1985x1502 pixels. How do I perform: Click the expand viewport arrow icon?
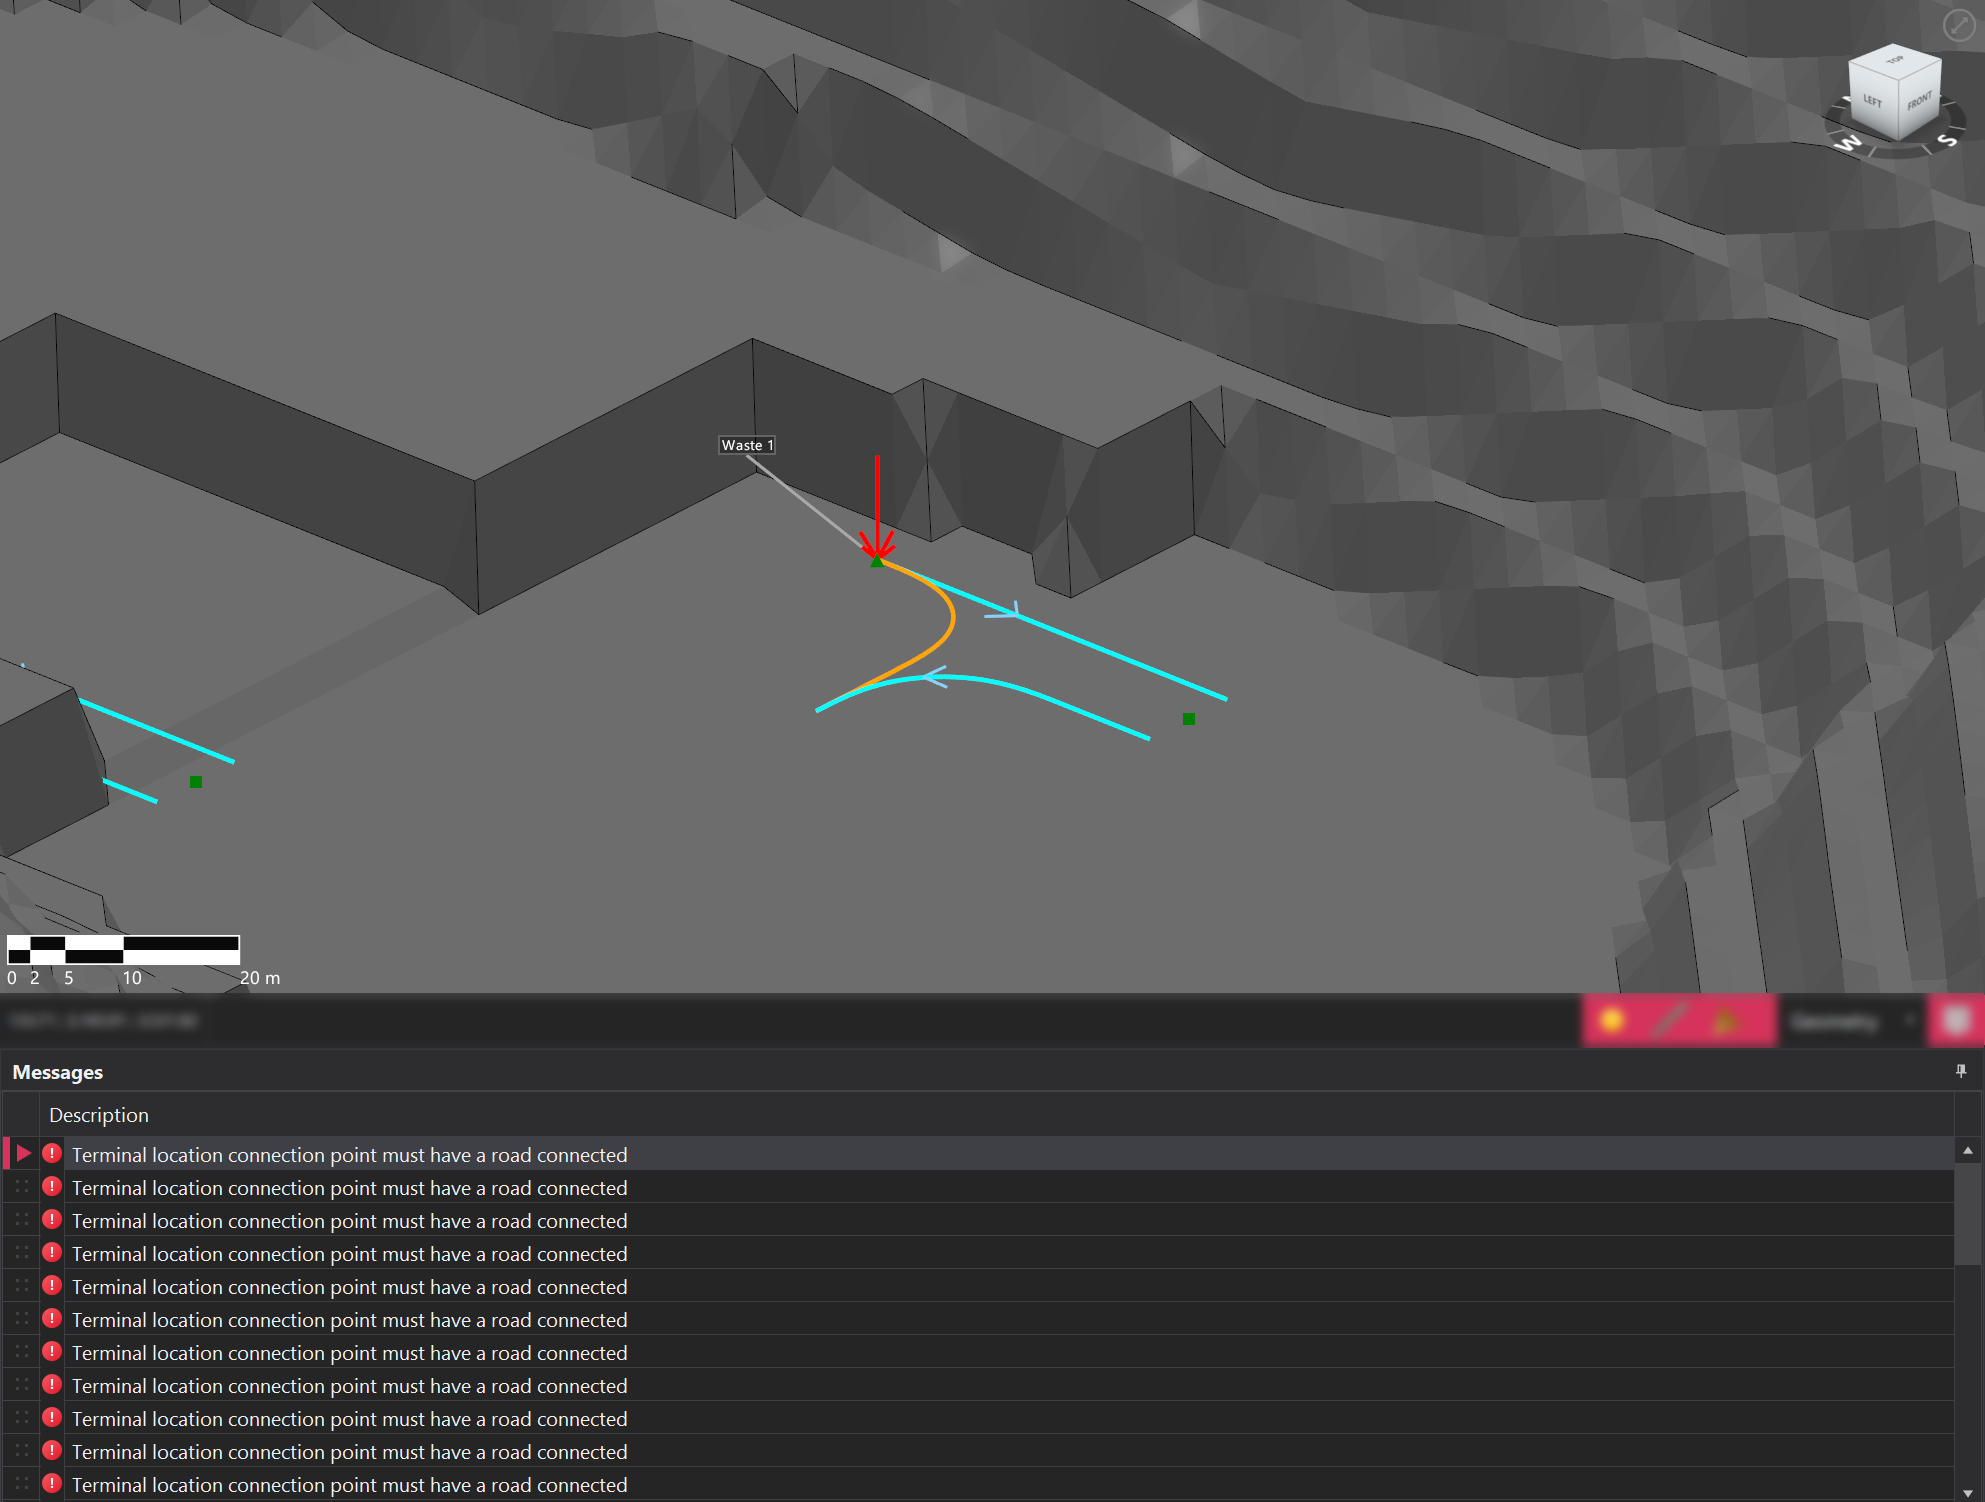click(1958, 25)
